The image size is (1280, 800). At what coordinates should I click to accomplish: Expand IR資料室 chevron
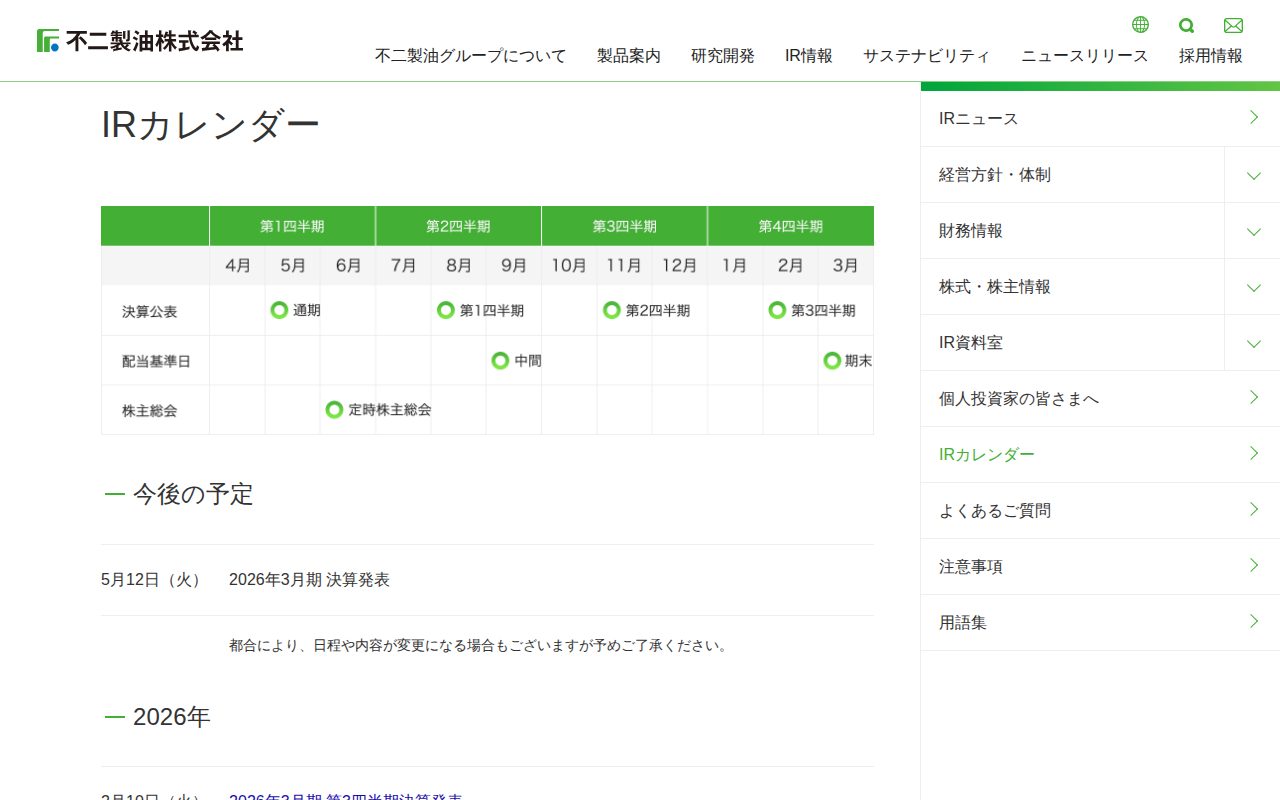[x=1253, y=344]
